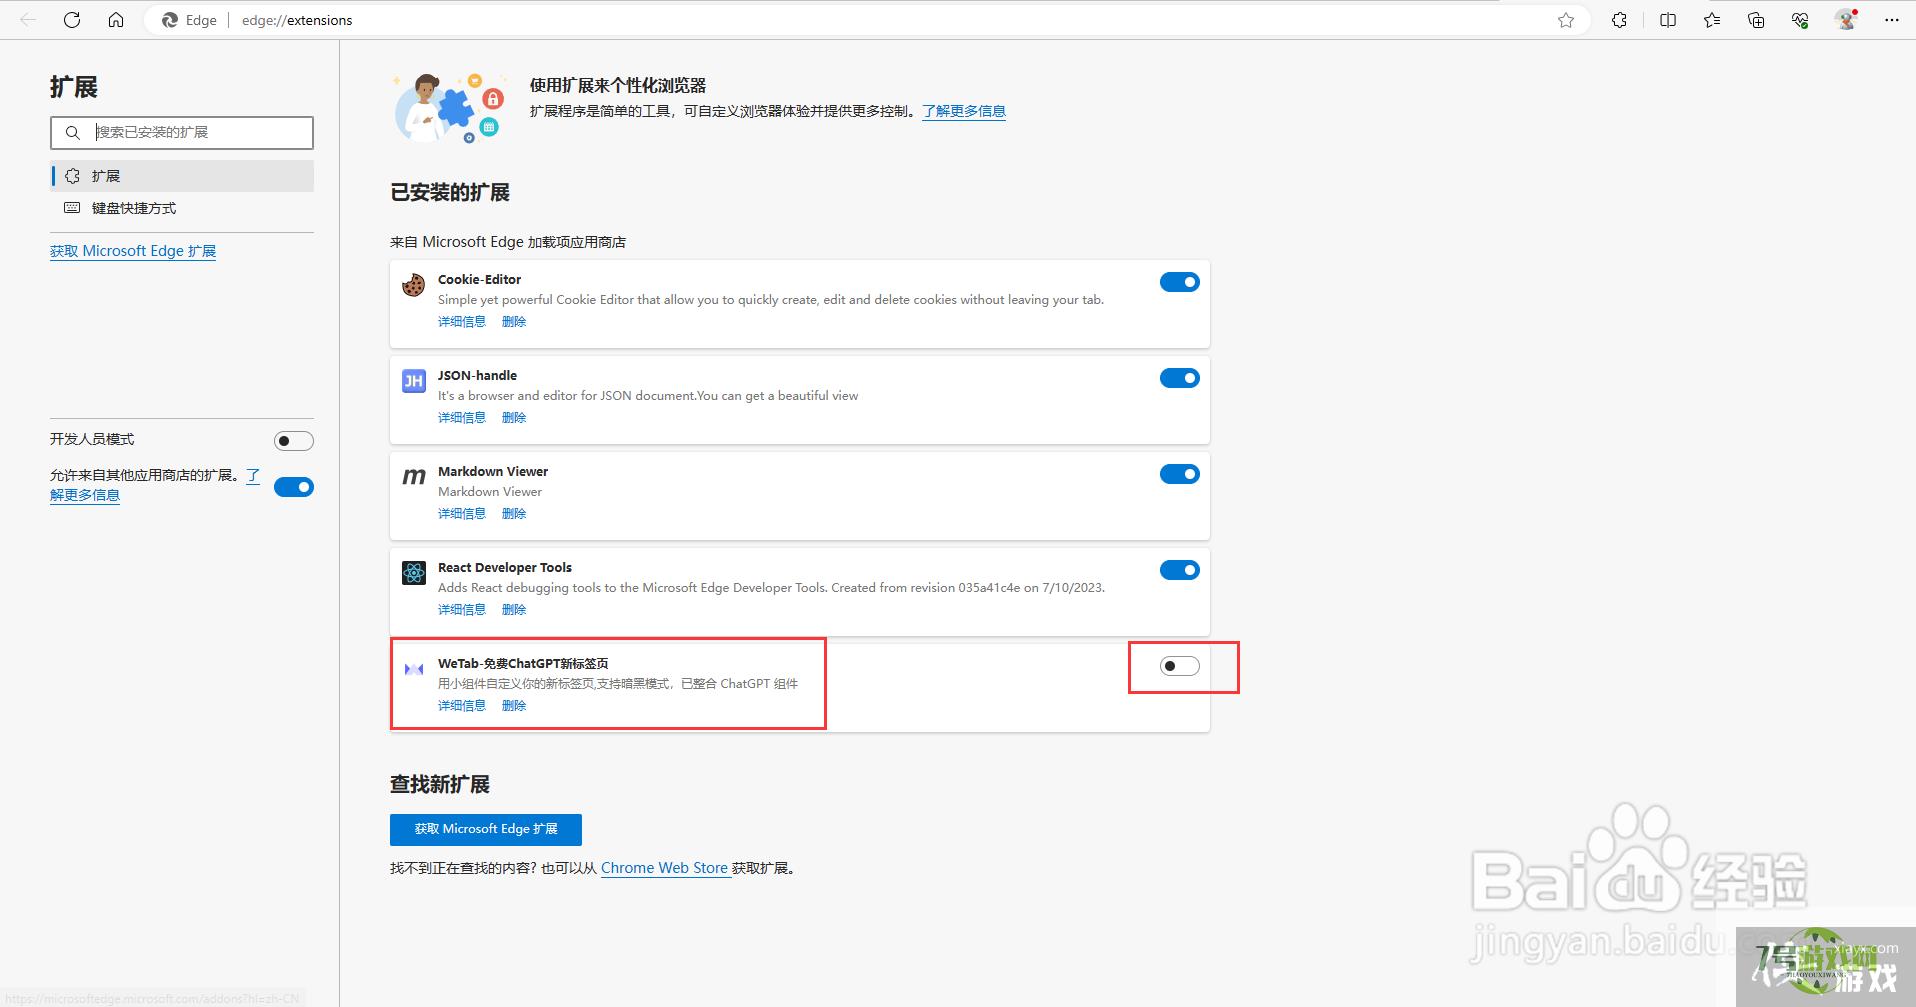Open the Extensions puzzle toolbar icon
This screenshot has height=1007, width=1916.
[x=1619, y=20]
